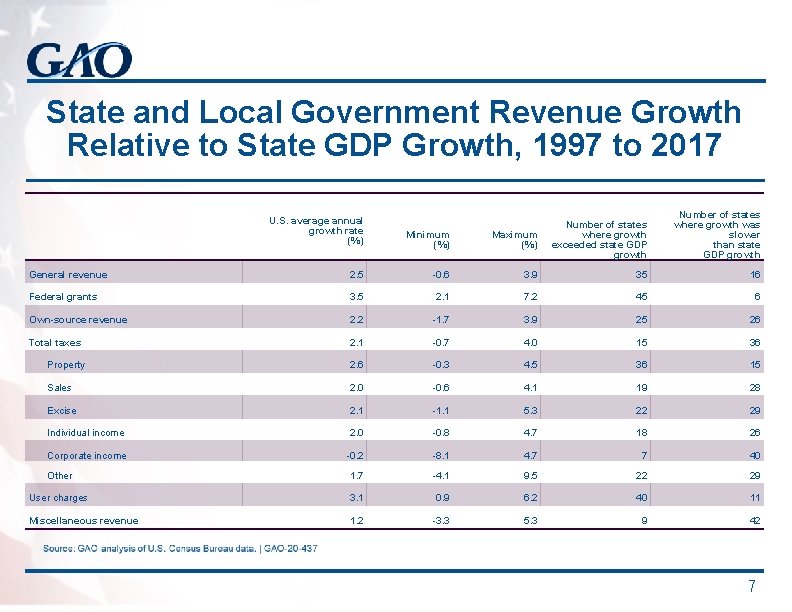This screenshot has height=612, width=792.
Task: Click the User charges maximum value 6.2
Action: tap(530, 498)
